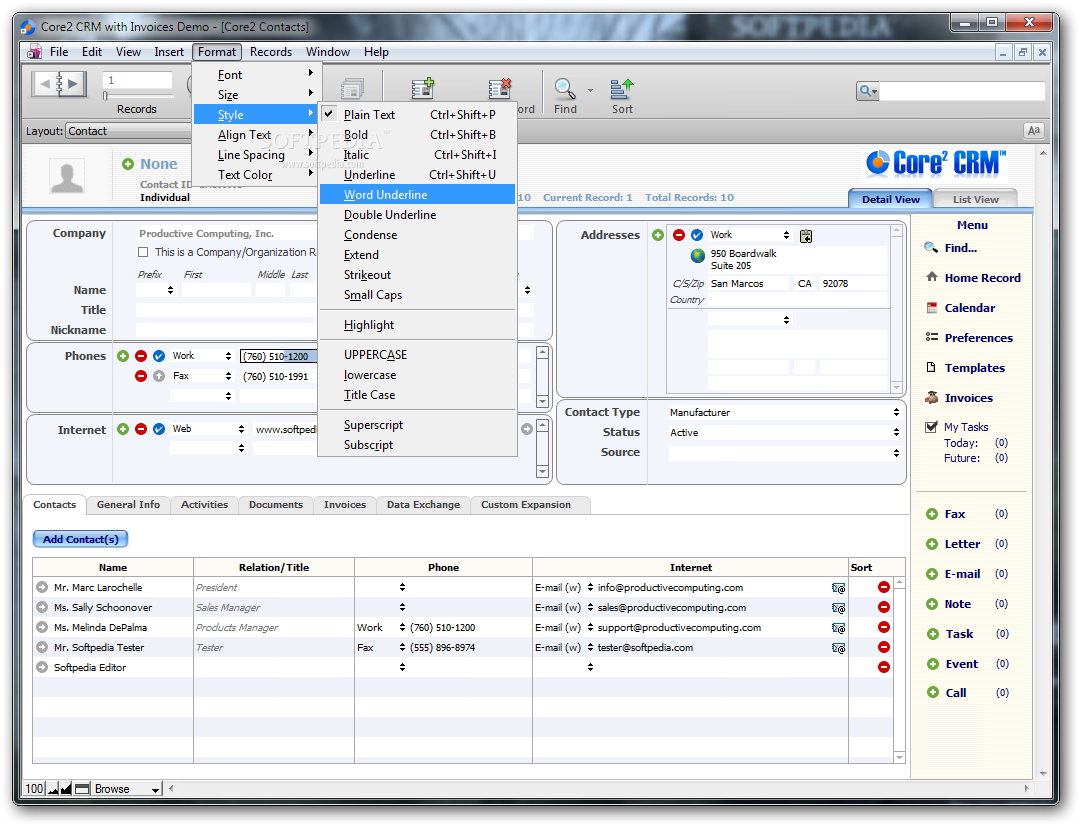Expand the Find toolbar dropdown arrow
Image resolution: width=1080 pixels, height=826 pixels.
(x=590, y=90)
